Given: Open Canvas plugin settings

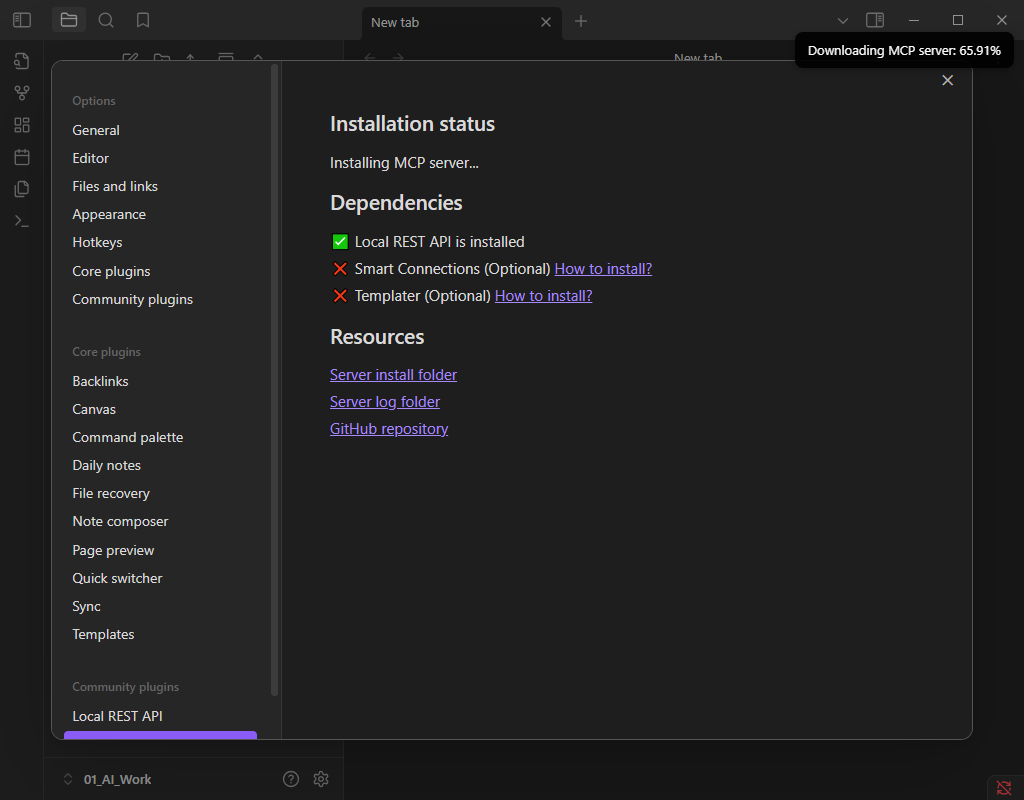Looking at the screenshot, I should tap(94, 409).
